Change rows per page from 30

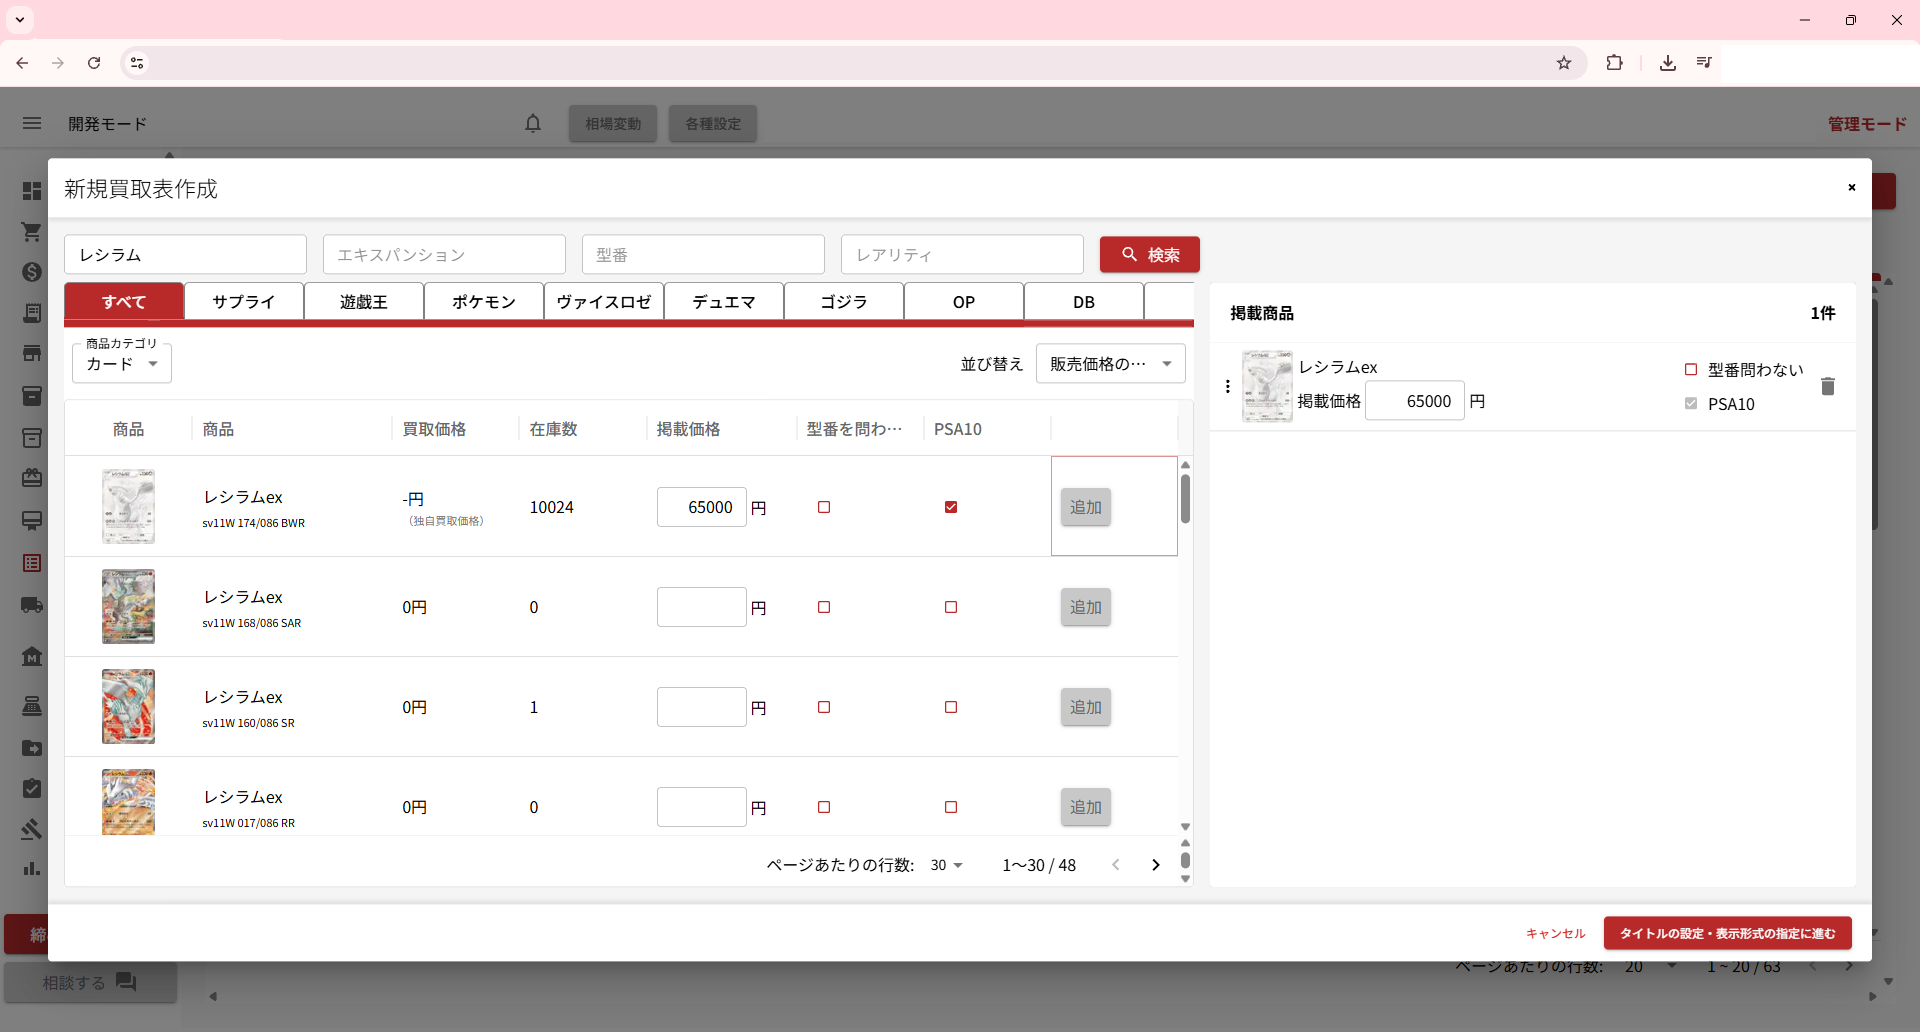coord(946,865)
